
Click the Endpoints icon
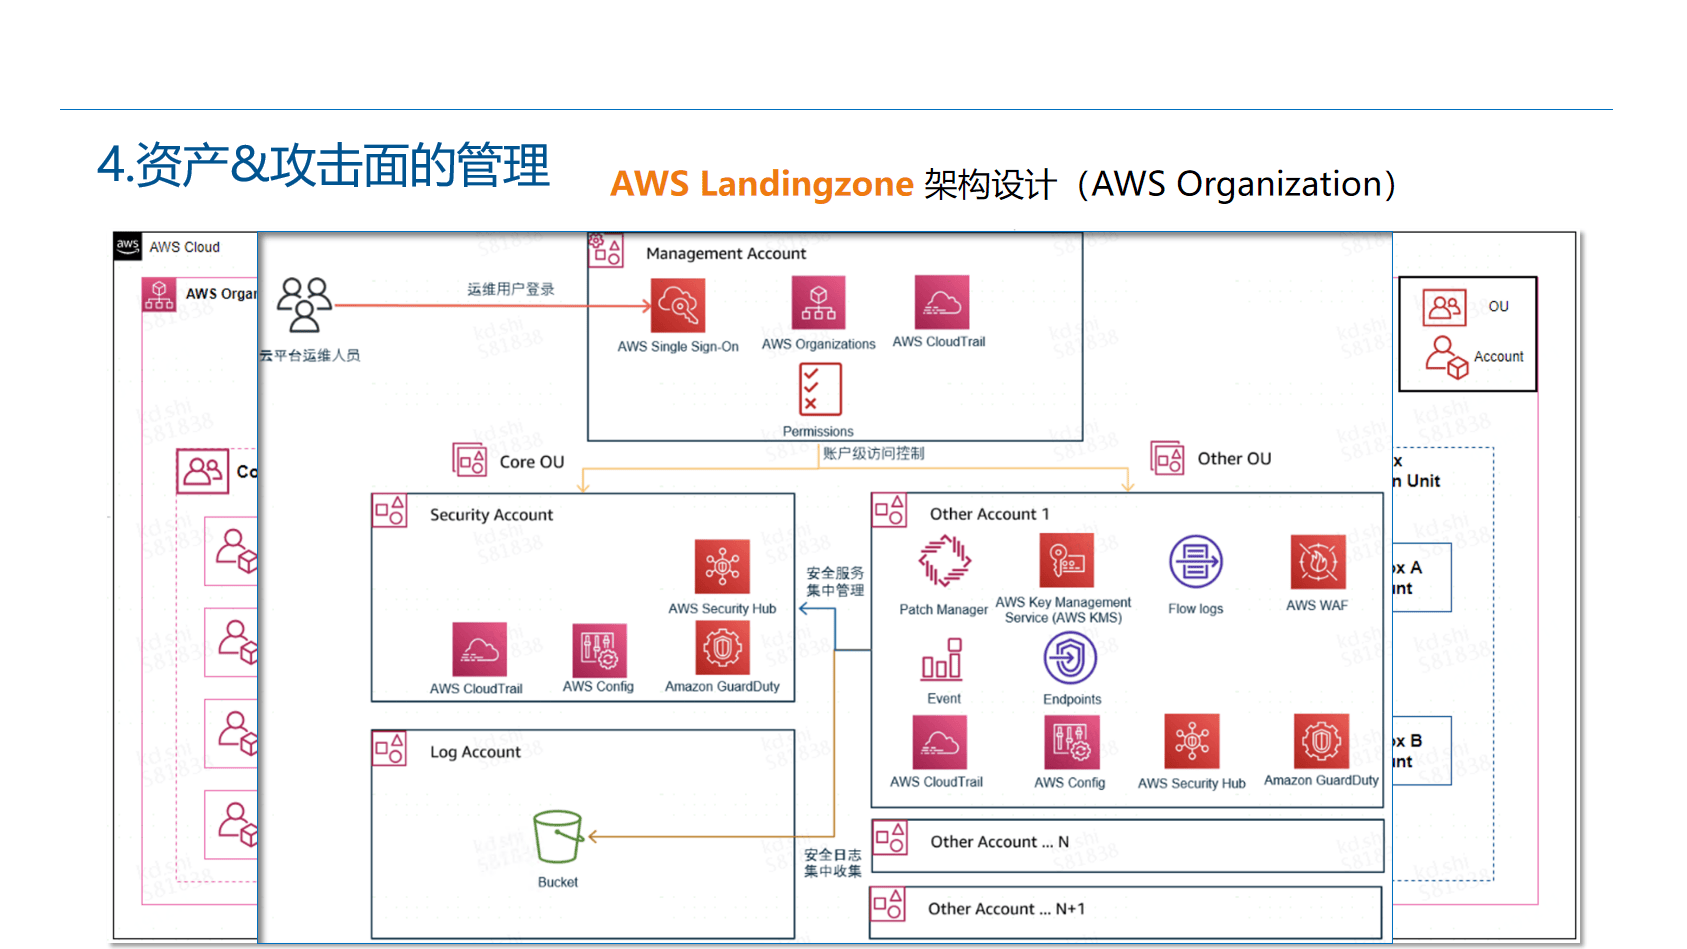pyautogui.click(x=1070, y=659)
